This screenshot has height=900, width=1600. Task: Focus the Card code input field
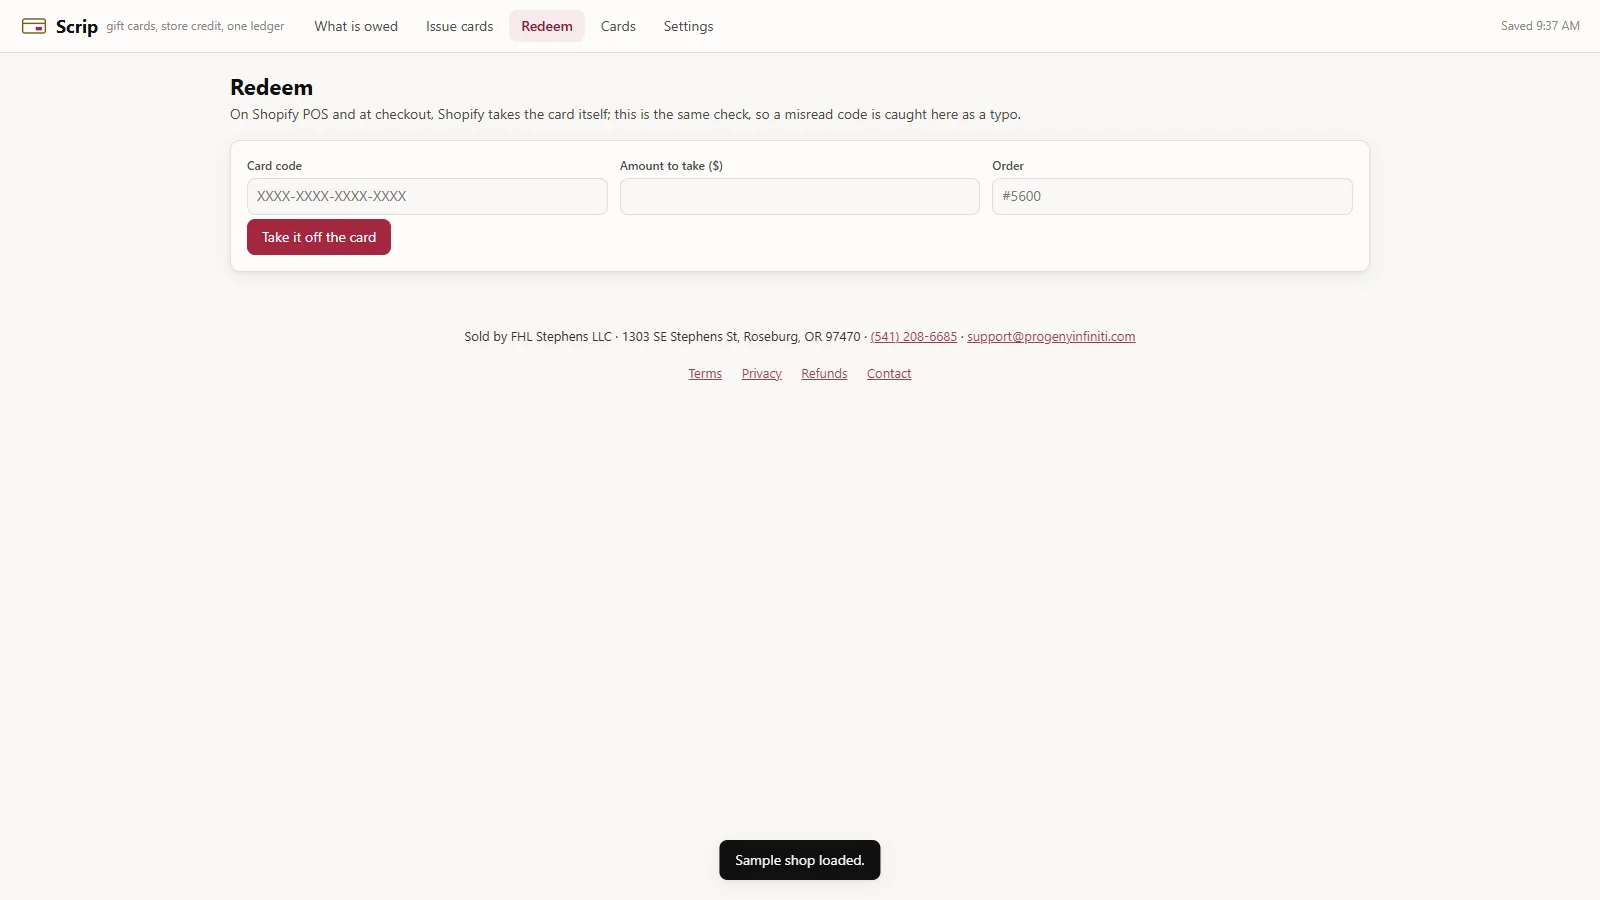click(x=427, y=196)
